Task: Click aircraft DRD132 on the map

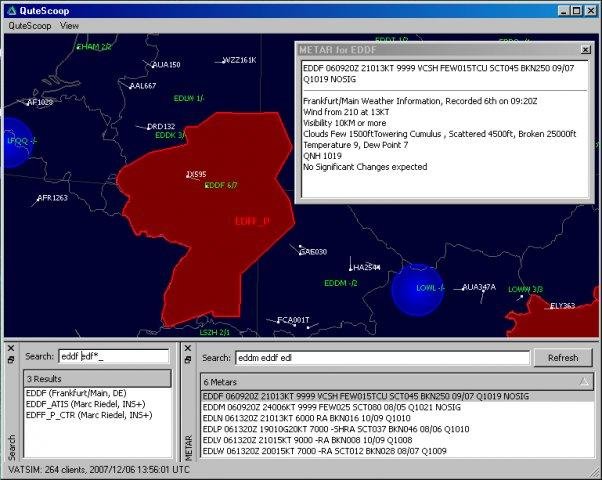Action: (x=161, y=126)
